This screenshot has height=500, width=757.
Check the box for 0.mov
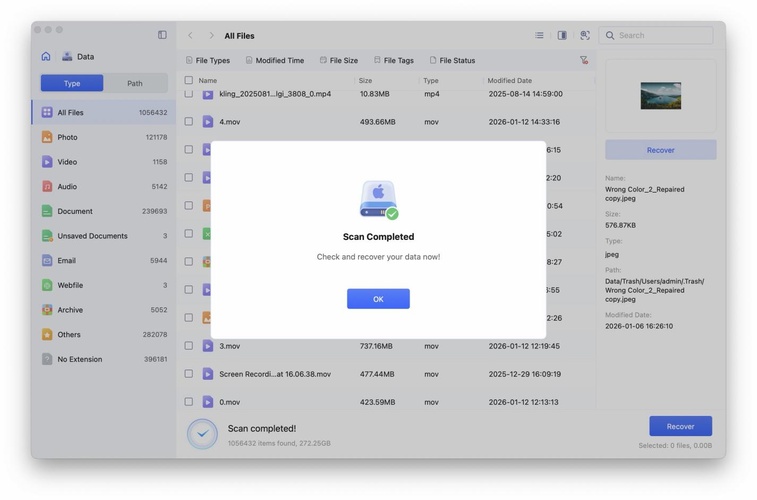coord(189,402)
